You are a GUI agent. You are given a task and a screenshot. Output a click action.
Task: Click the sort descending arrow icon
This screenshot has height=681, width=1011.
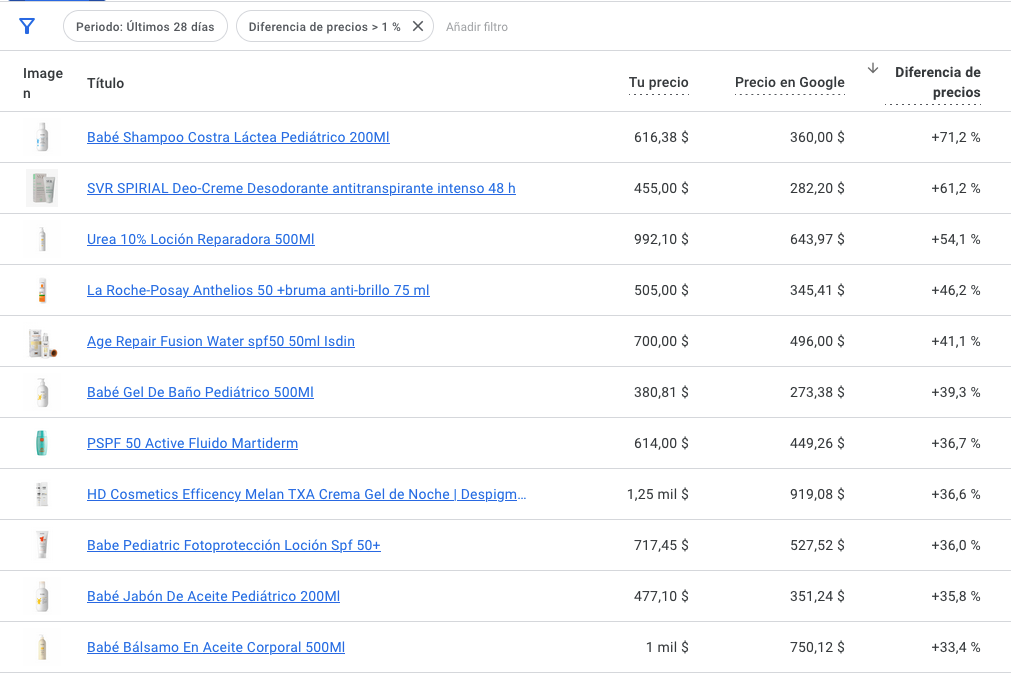[872, 68]
